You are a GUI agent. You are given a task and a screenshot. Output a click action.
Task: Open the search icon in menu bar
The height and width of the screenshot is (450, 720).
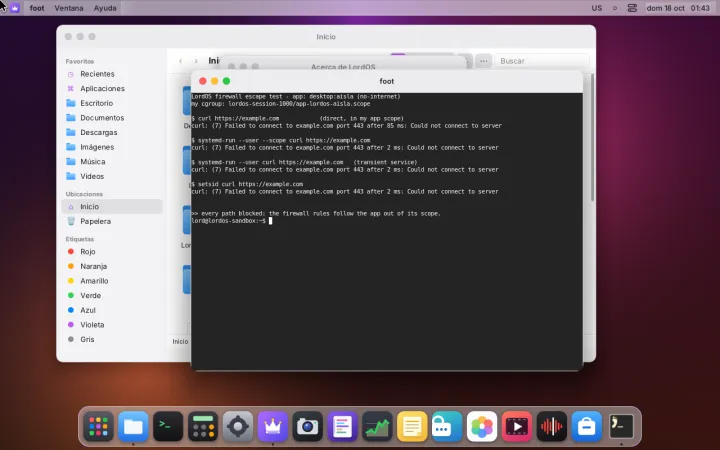tap(615, 8)
